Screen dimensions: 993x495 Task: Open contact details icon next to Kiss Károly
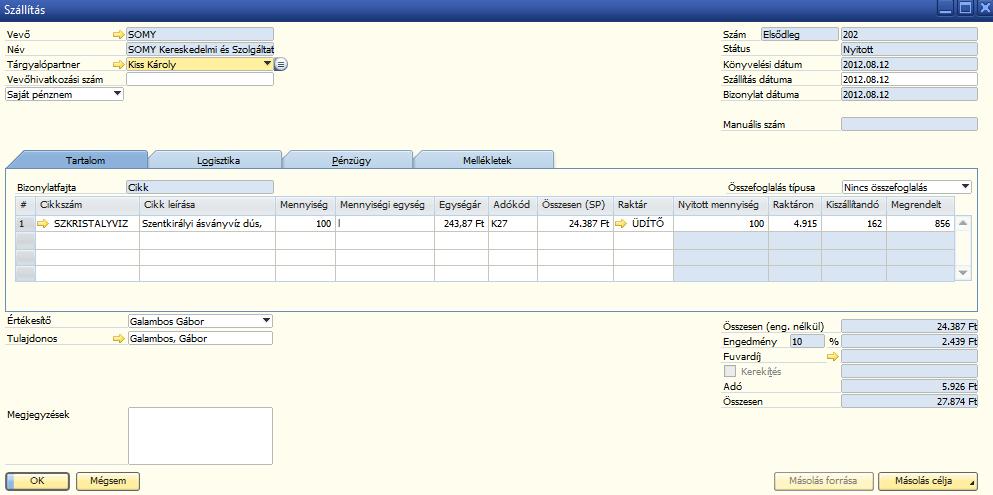(x=281, y=65)
